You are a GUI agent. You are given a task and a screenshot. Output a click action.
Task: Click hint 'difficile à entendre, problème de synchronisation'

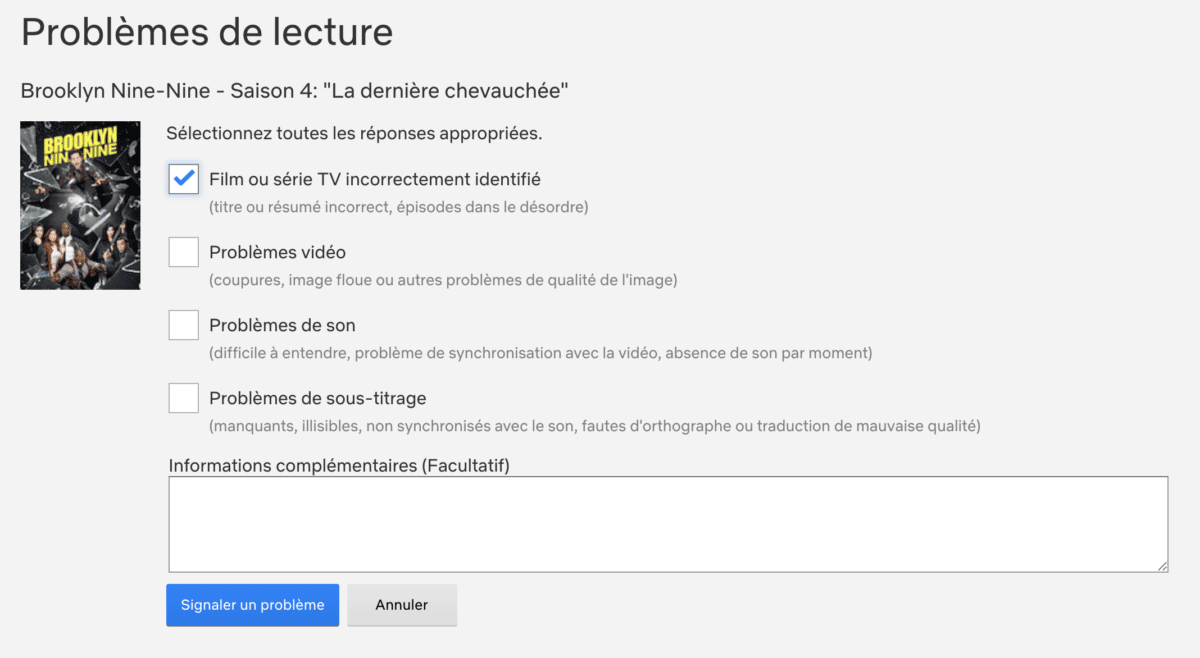pyautogui.click(x=541, y=353)
